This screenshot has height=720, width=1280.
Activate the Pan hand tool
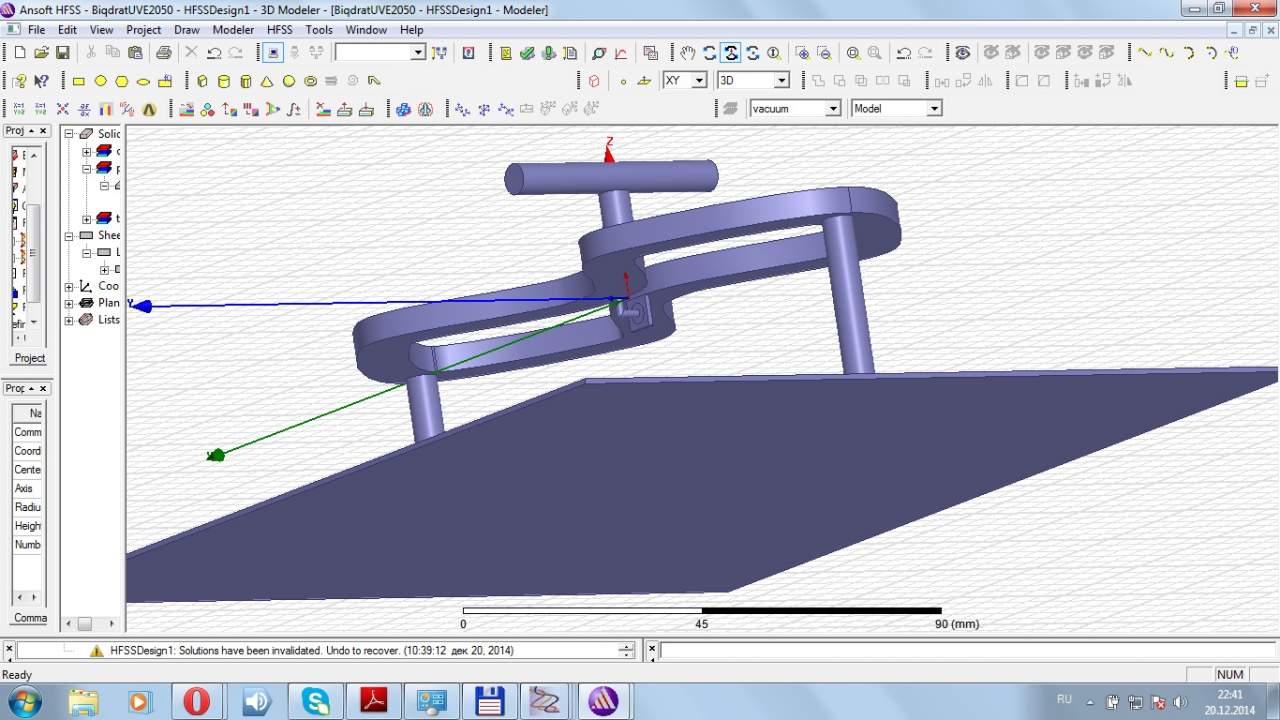(x=687, y=53)
